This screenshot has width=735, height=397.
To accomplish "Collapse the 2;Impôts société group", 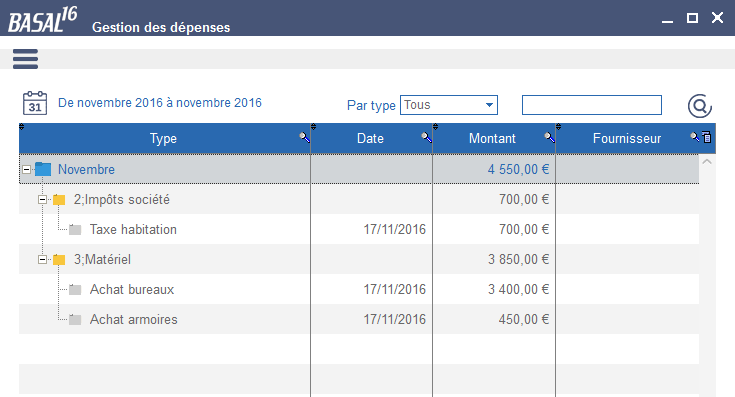I will [x=42, y=200].
